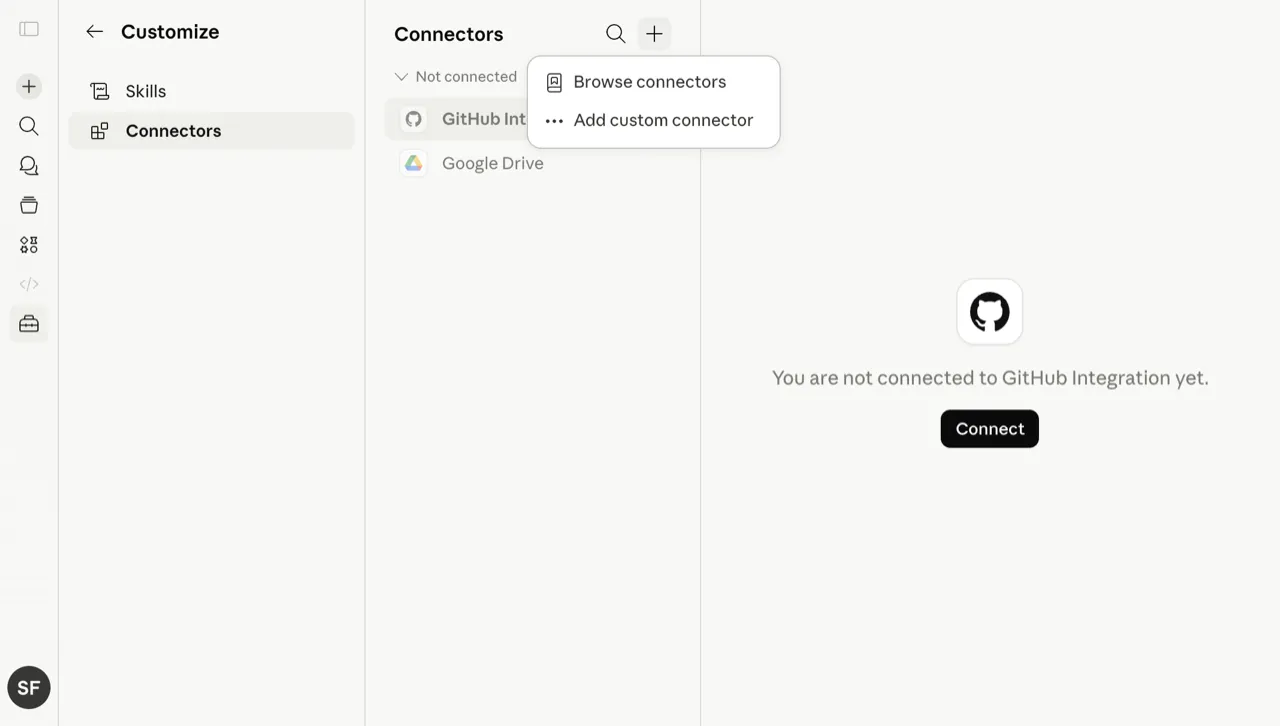
Task: Start a new chat with plus icon
Action: (29, 87)
